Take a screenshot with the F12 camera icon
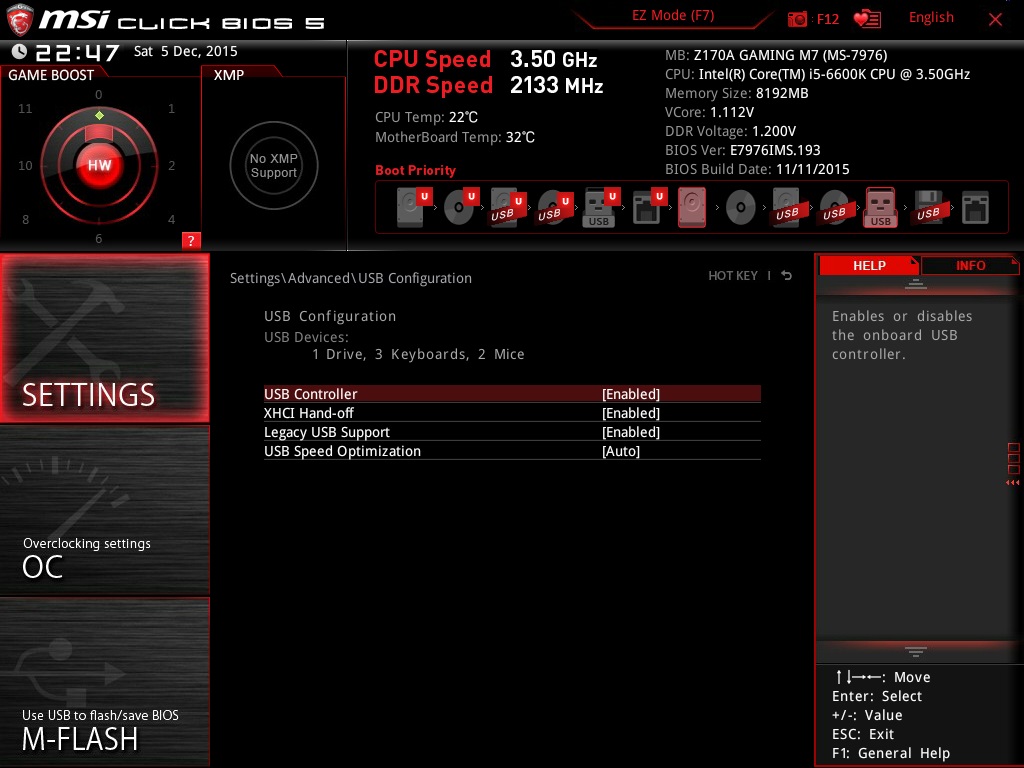 click(x=798, y=19)
